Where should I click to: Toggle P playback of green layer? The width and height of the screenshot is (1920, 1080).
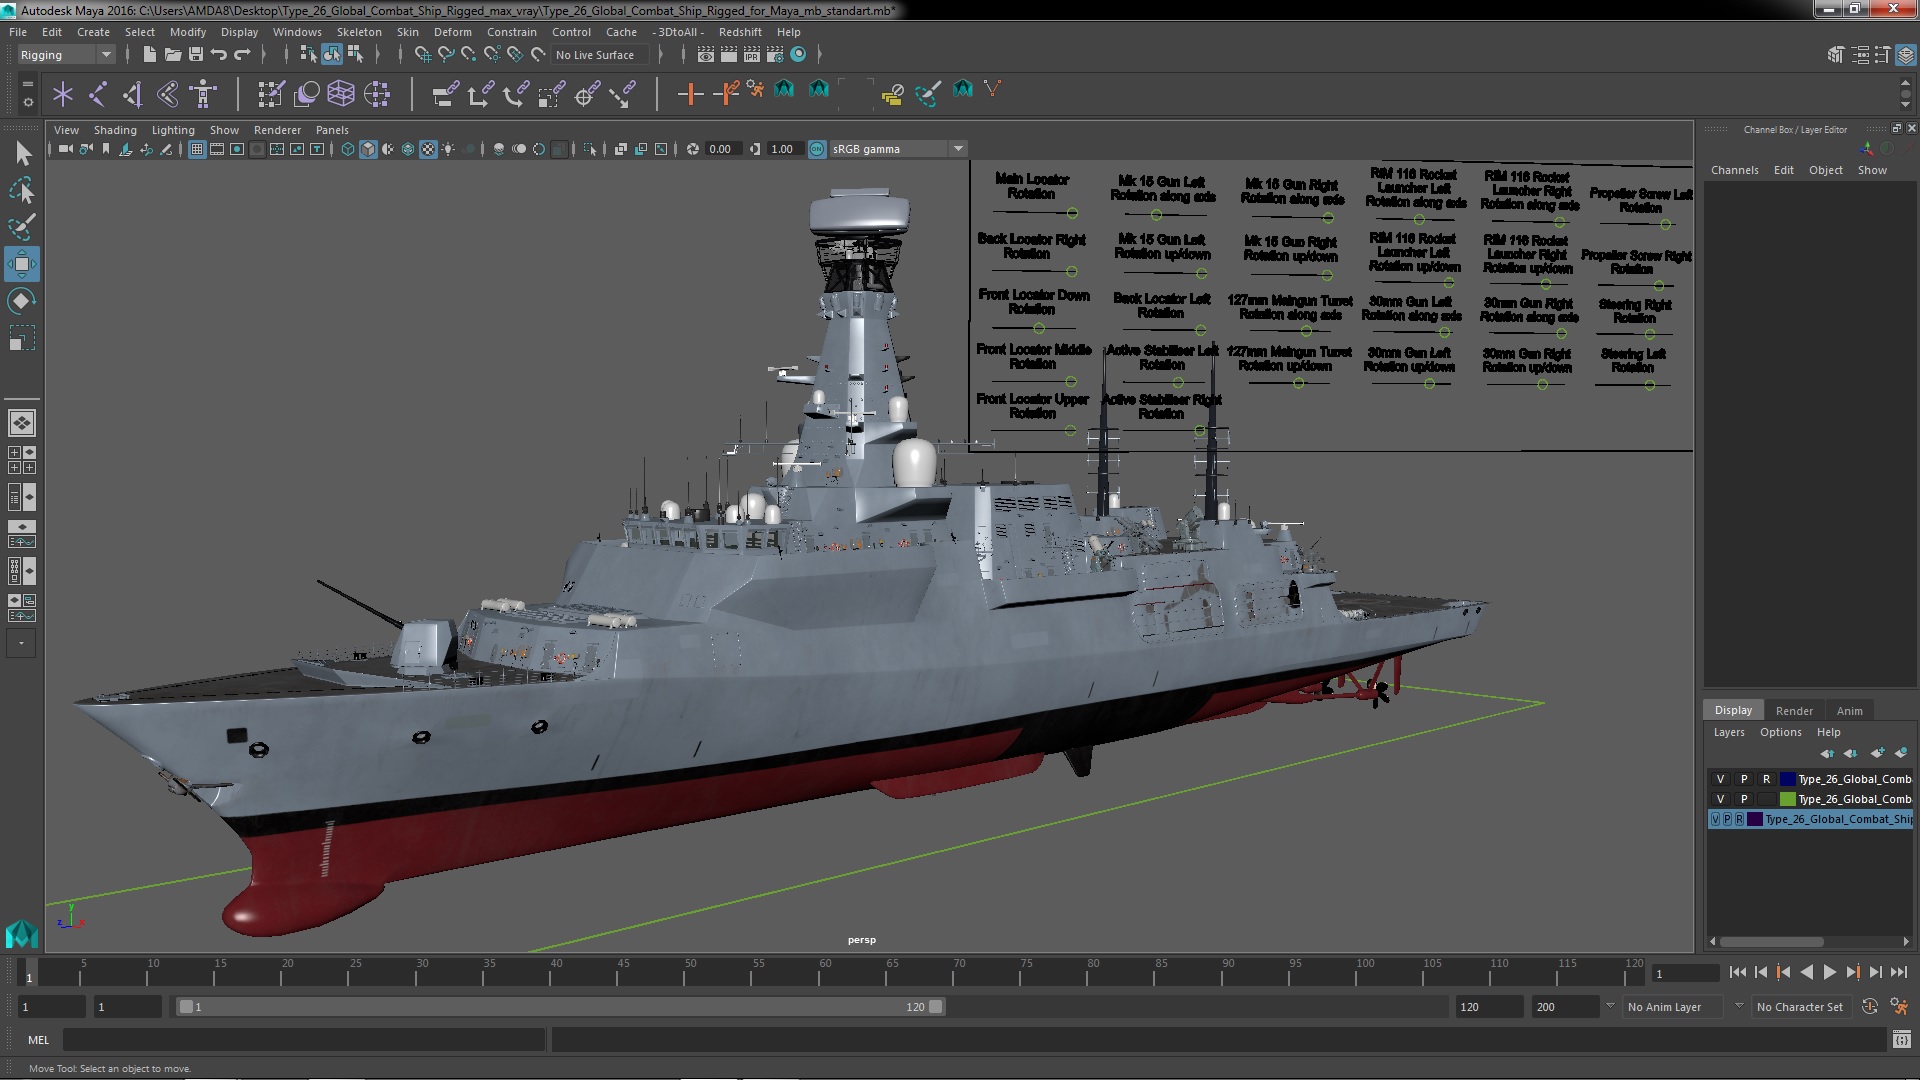pyautogui.click(x=1743, y=799)
